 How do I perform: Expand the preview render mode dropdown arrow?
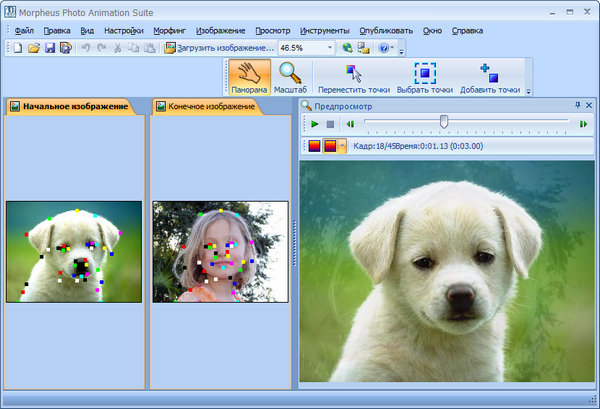343,146
